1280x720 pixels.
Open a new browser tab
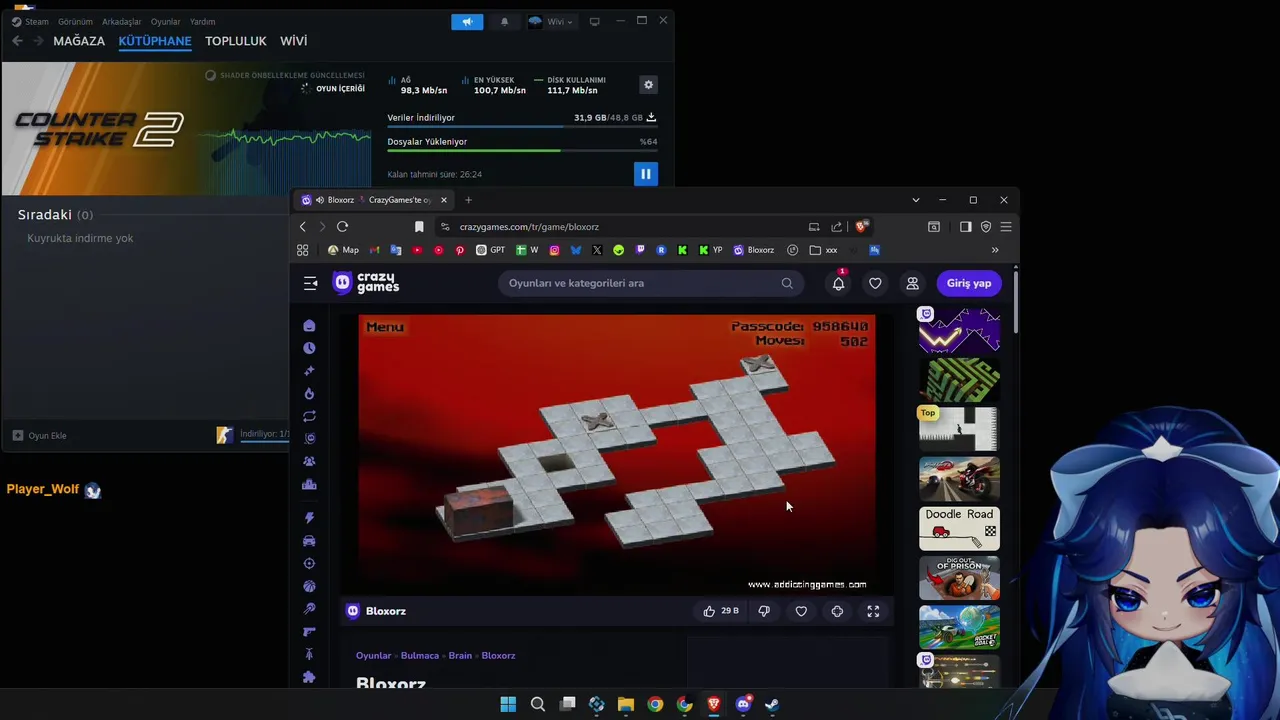(x=468, y=200)
